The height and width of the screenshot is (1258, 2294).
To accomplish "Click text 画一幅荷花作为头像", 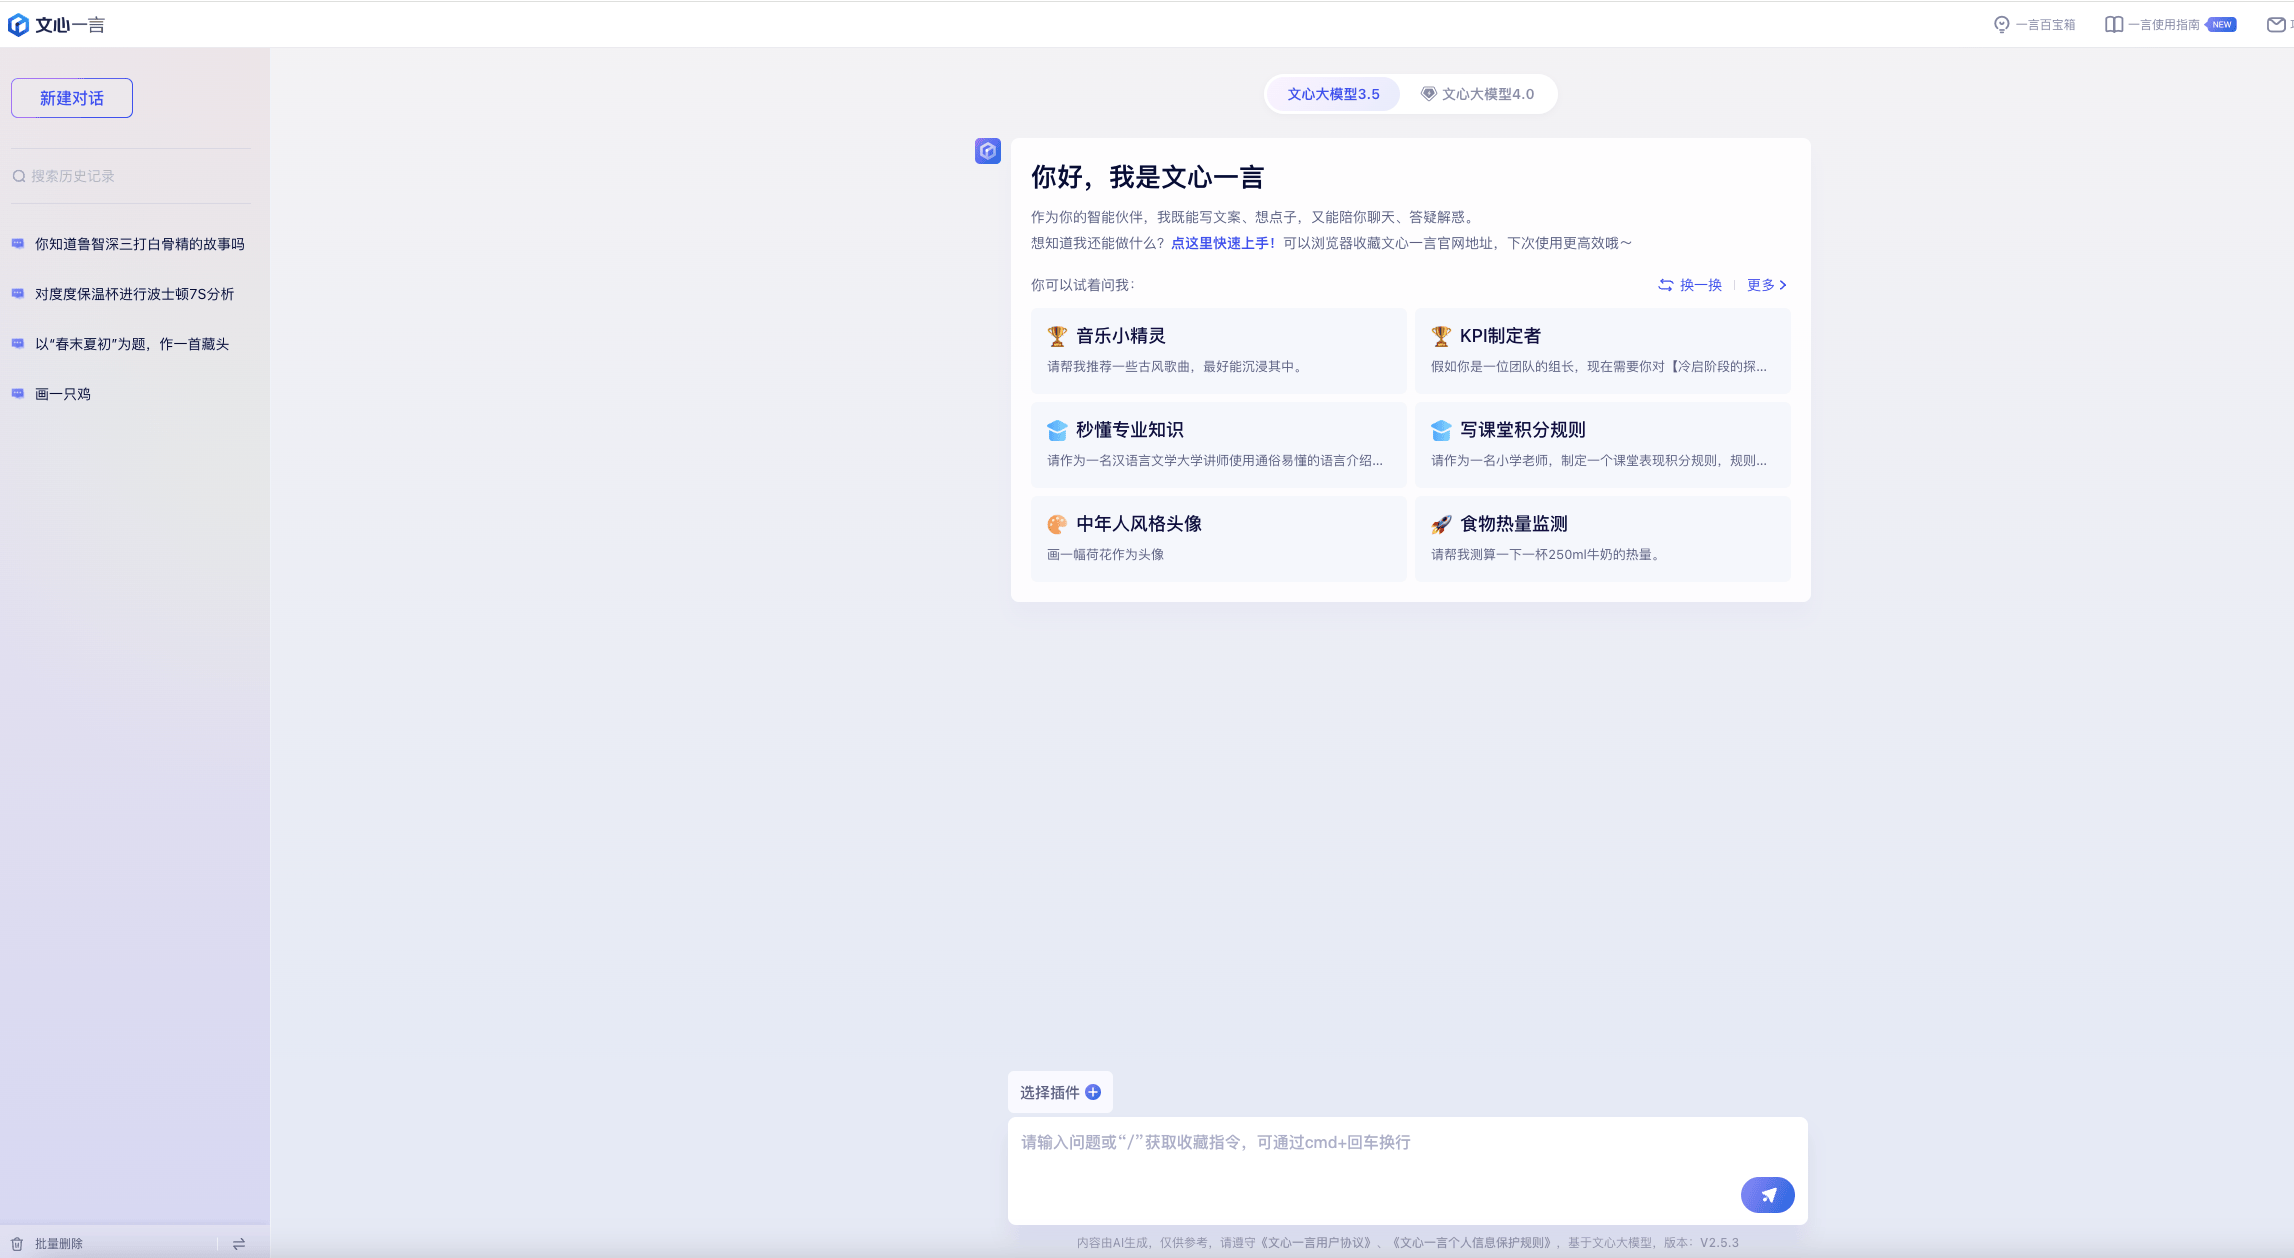I will point(1105,555).
